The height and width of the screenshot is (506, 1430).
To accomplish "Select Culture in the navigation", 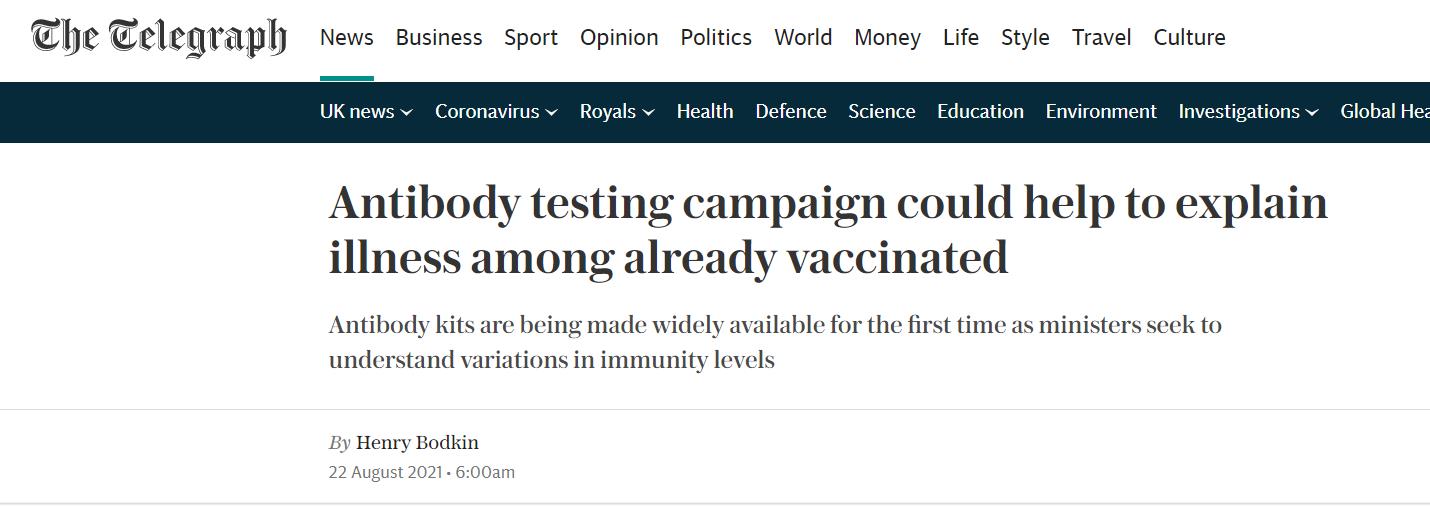I will tap(1189, 38).
